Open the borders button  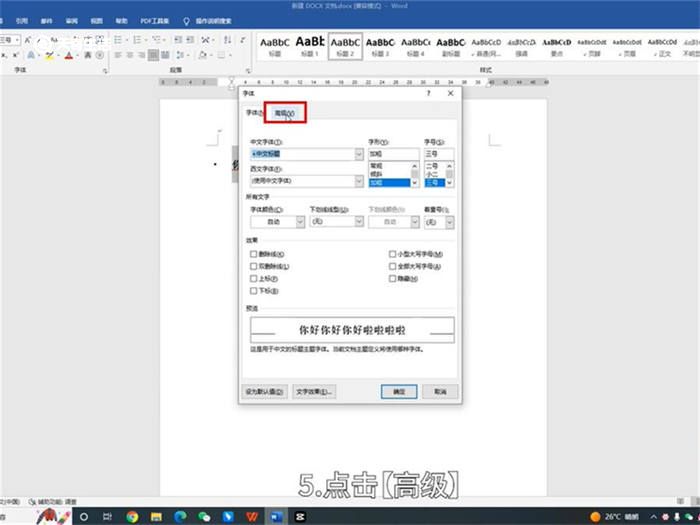[x=223, y=55]
